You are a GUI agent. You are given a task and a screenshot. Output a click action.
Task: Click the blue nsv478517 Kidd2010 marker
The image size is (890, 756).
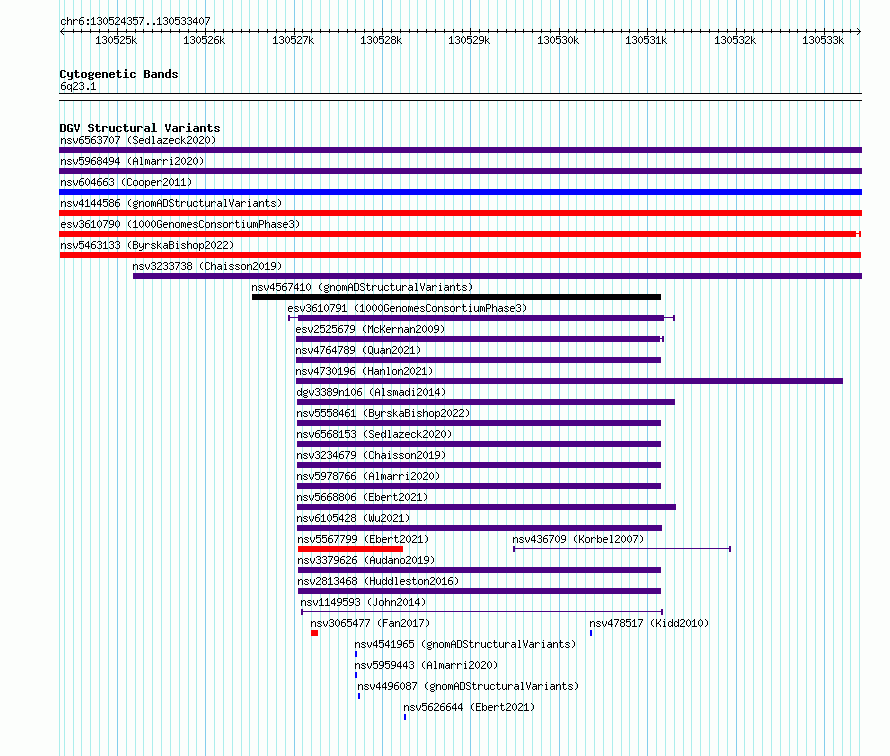tap(591, 633)
